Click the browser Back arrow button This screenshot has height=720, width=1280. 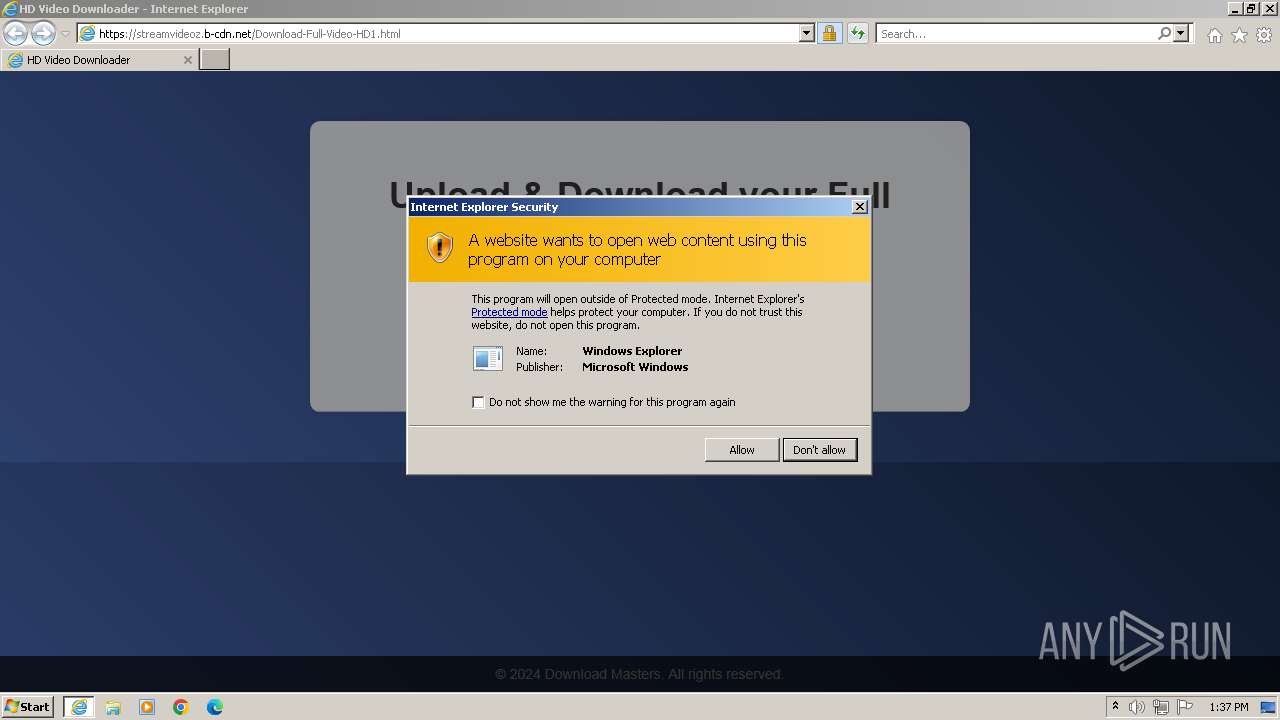coord(15,34)
